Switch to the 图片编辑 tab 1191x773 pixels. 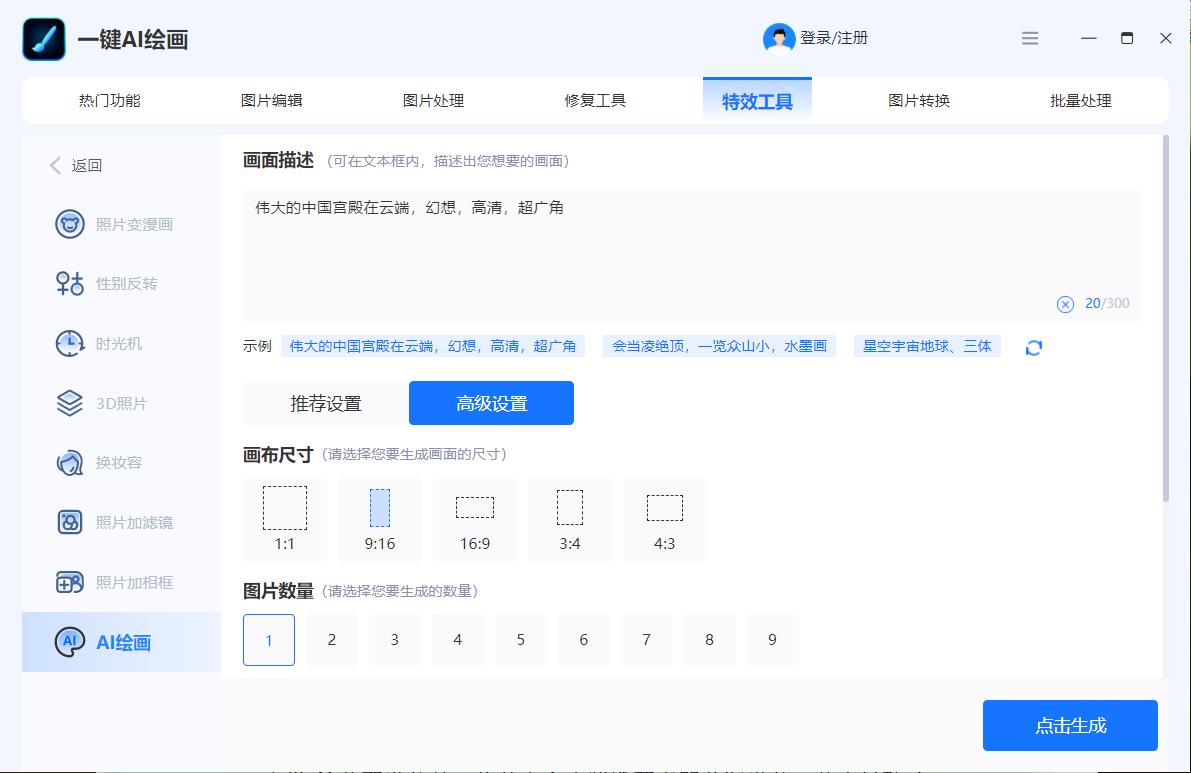tap(271, 100)
